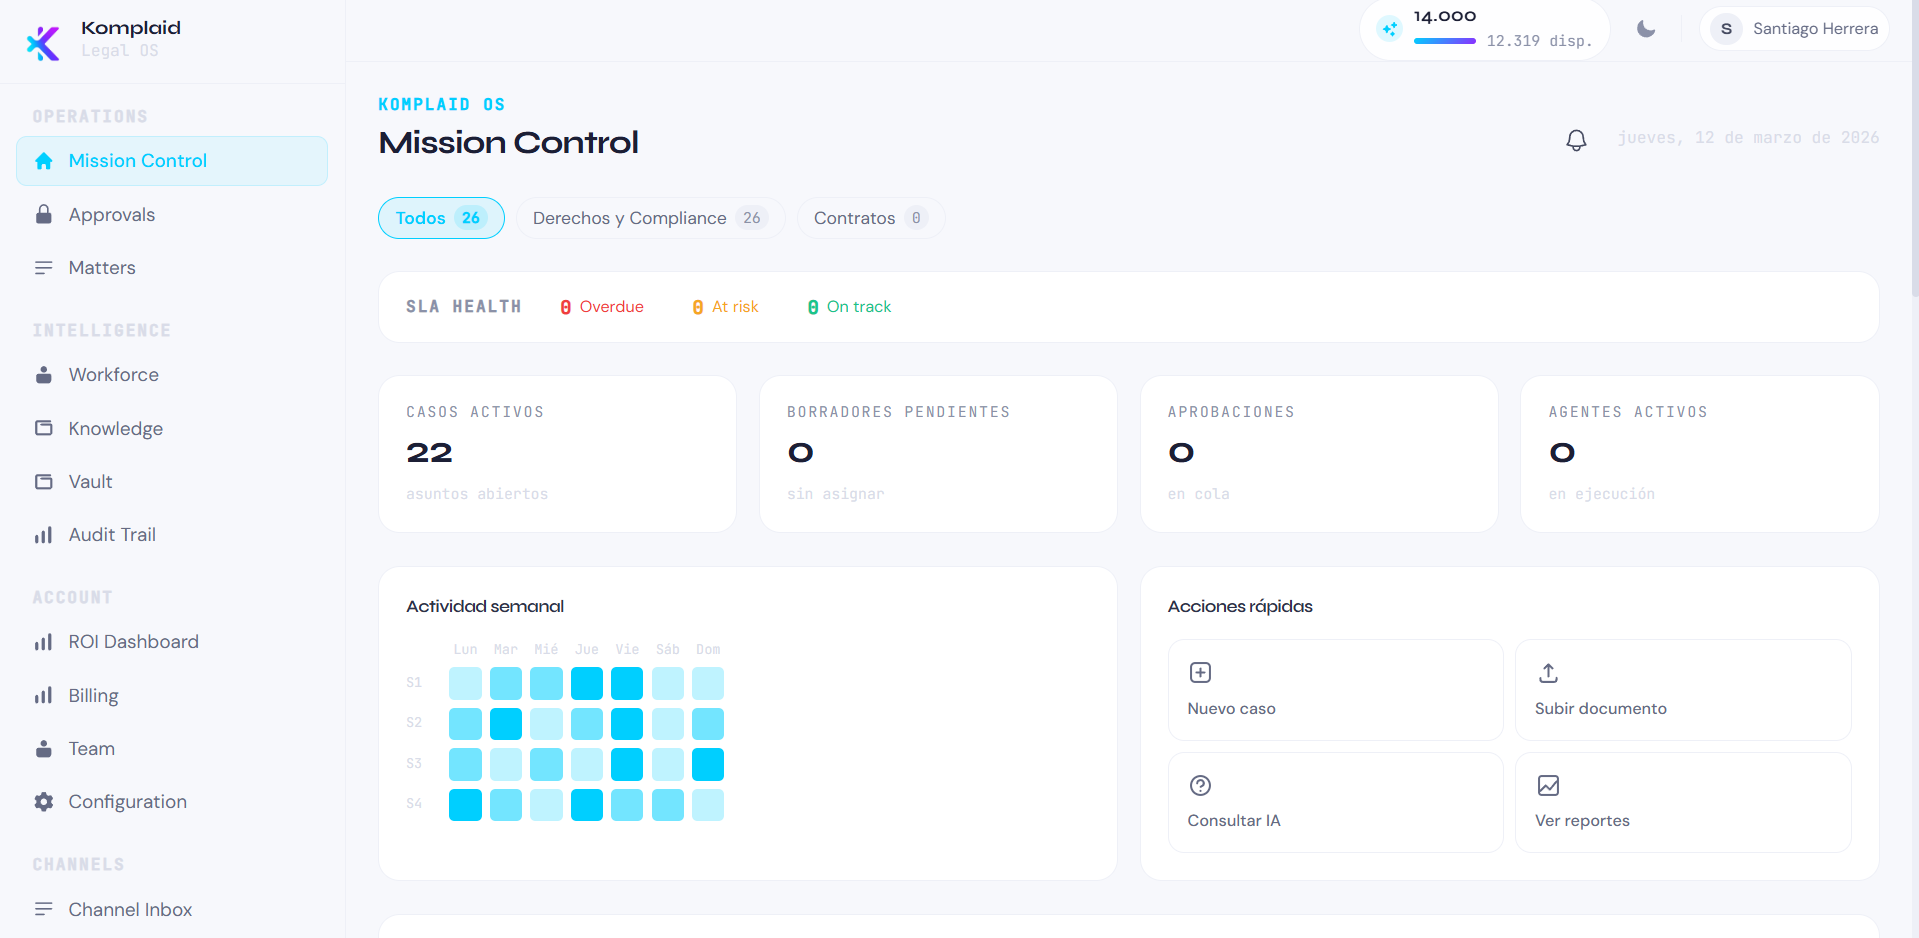Click S2 Tuesday activity cell
Screen dimensions: 1919x938
click(x=506, y=724)
